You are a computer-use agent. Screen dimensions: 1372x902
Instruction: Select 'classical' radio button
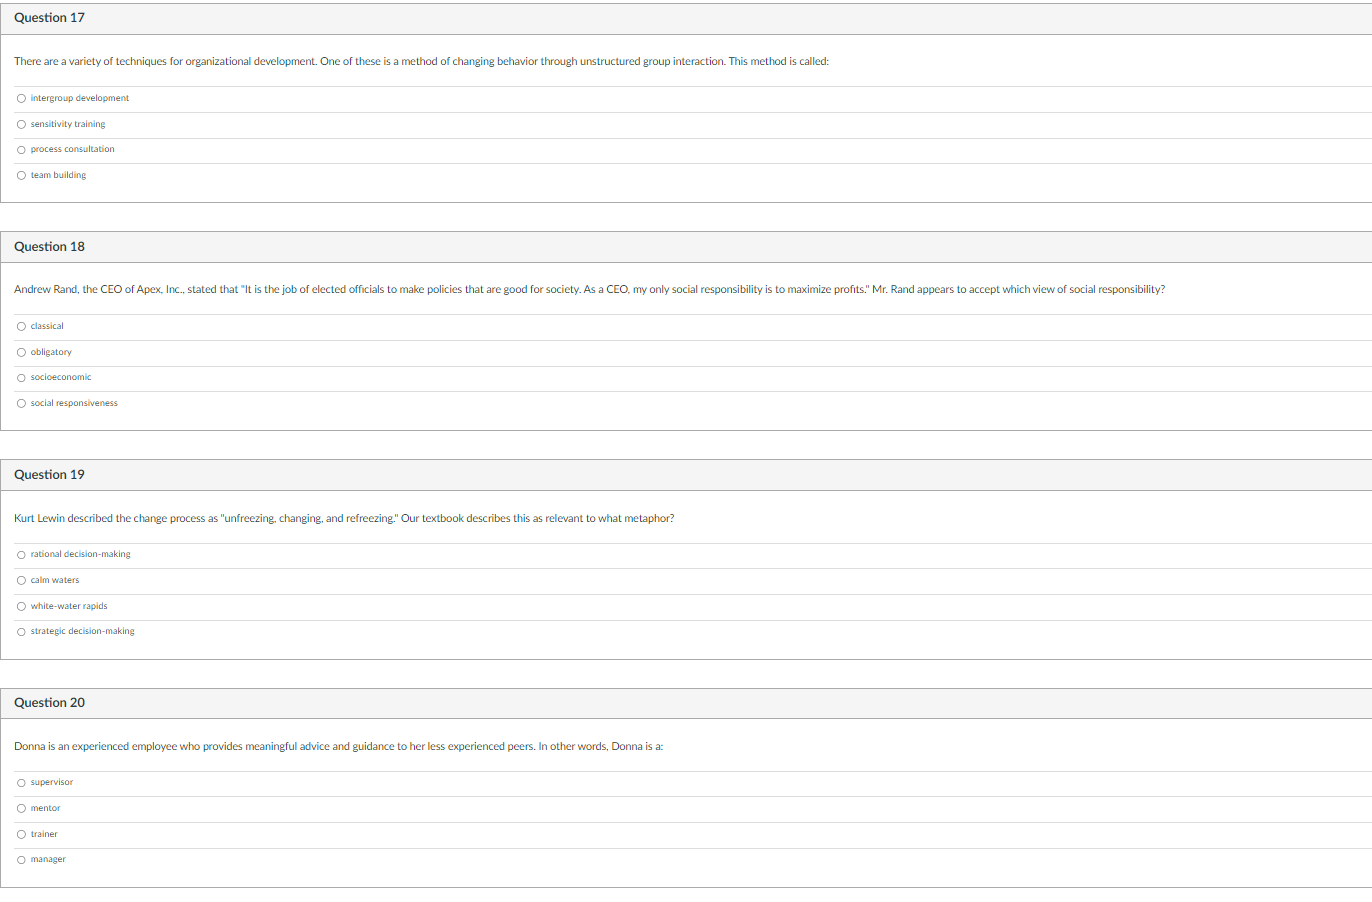[x=21, y=326]
